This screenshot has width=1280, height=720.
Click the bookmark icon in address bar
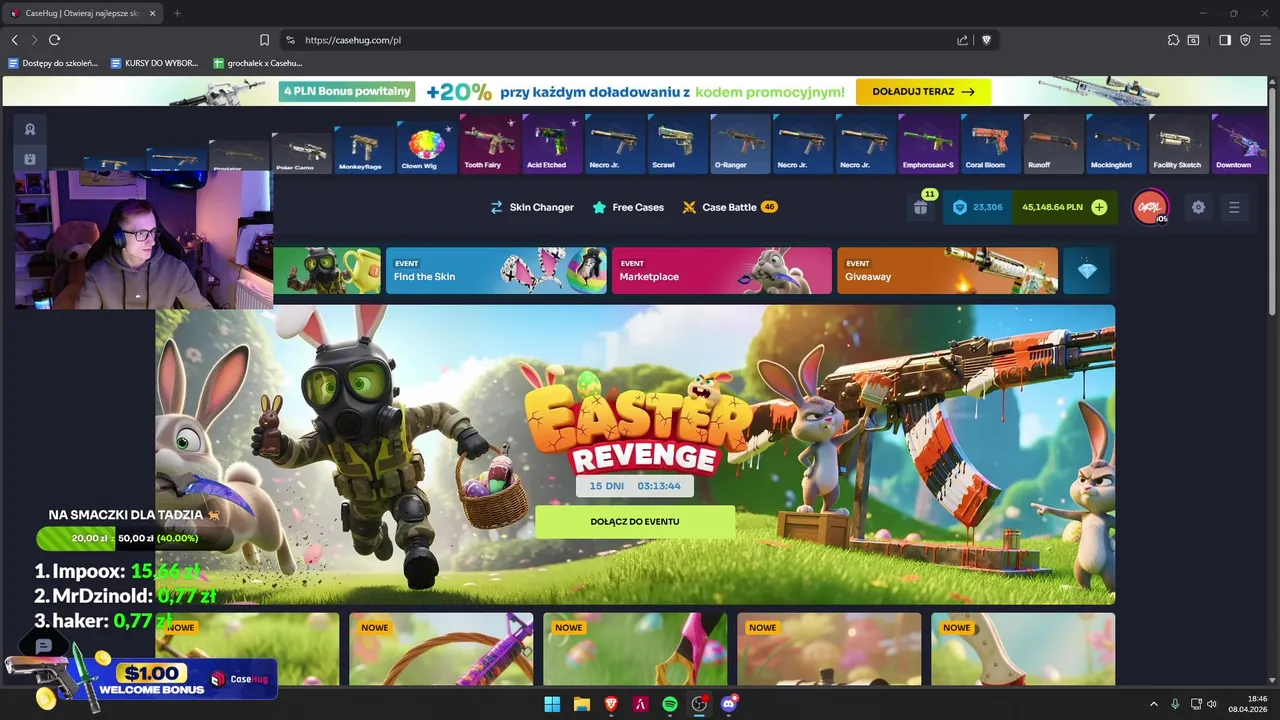coord(264,40)
